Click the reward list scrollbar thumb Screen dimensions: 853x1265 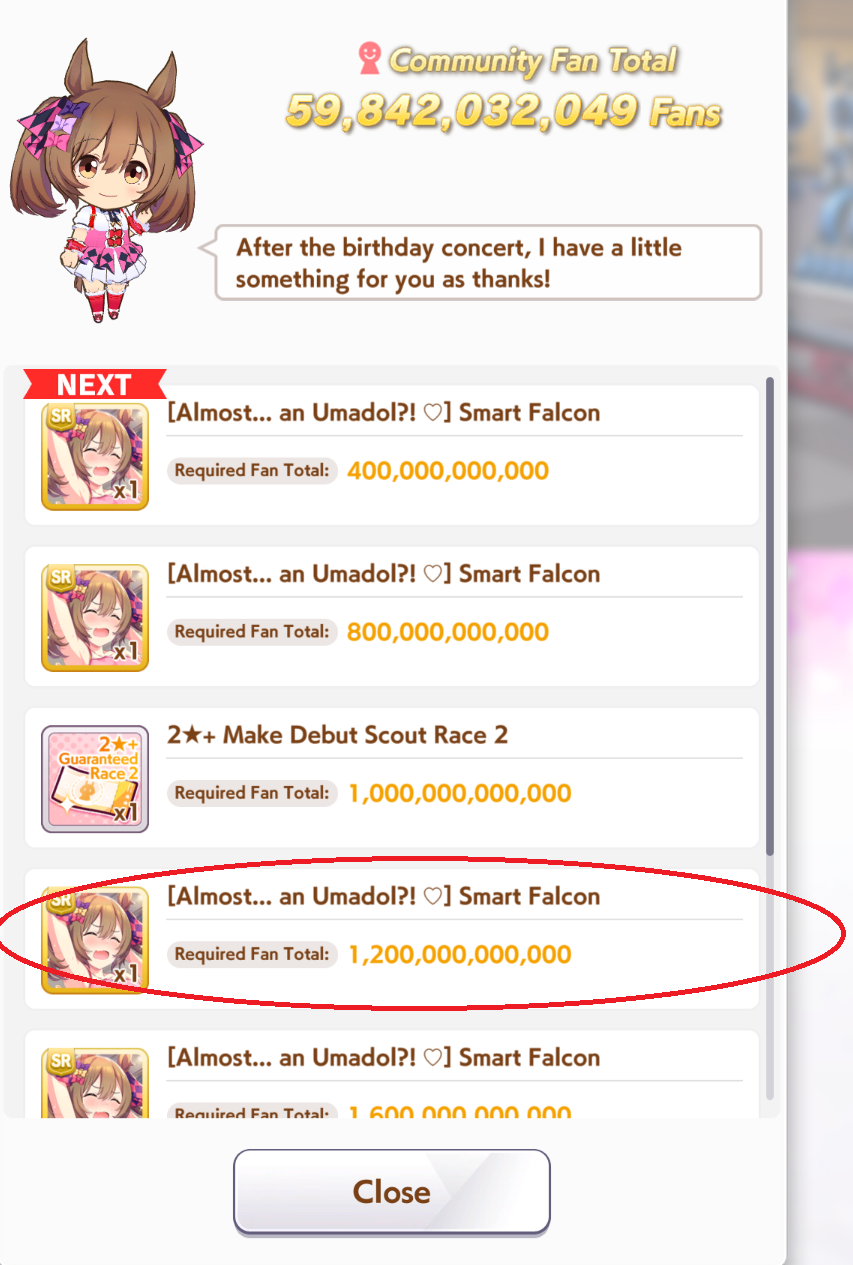pos(769,615)
